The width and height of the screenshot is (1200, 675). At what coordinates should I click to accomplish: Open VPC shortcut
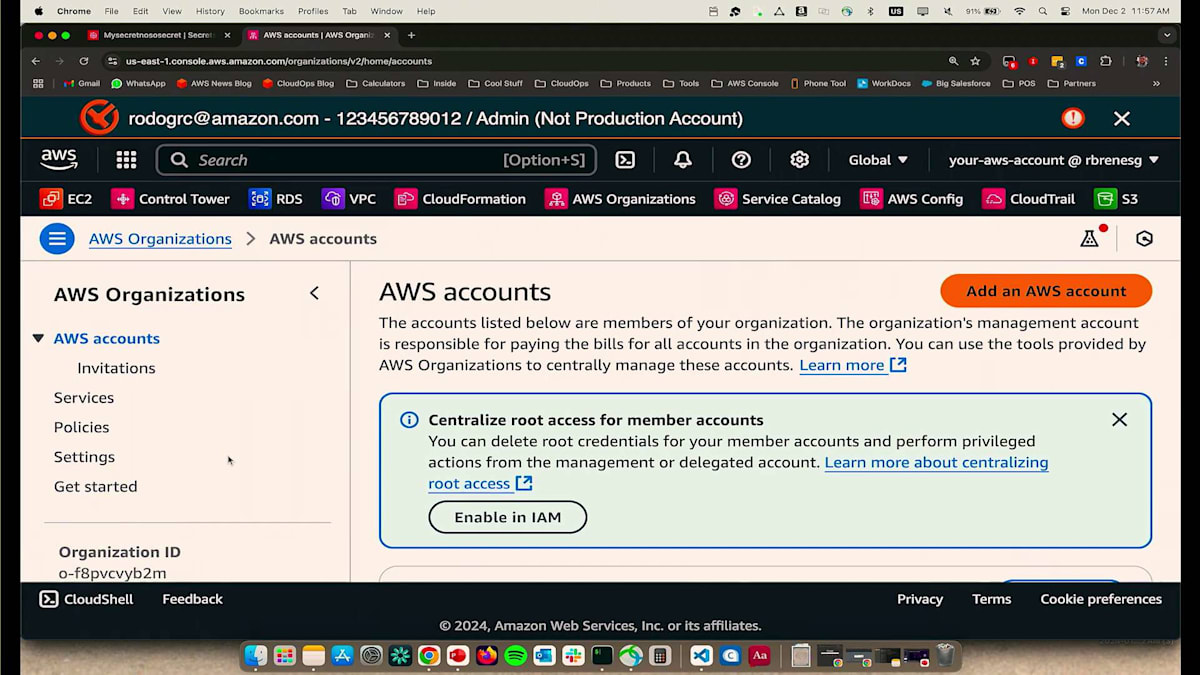(x=349, y=199)
